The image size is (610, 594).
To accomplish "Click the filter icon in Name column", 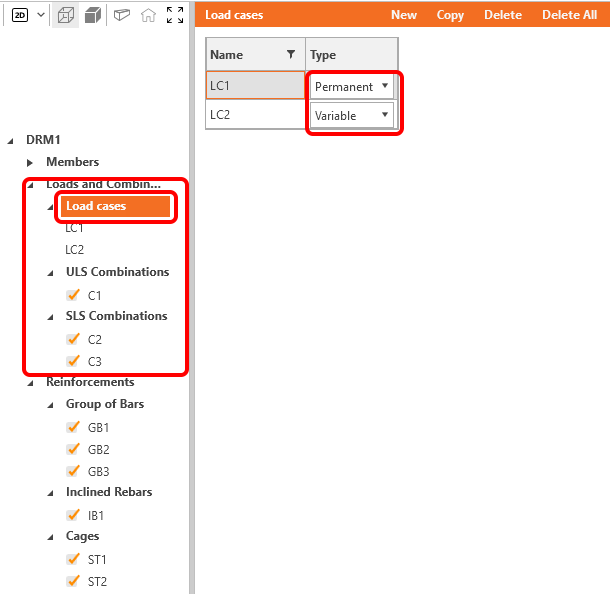I will (291, 55).
